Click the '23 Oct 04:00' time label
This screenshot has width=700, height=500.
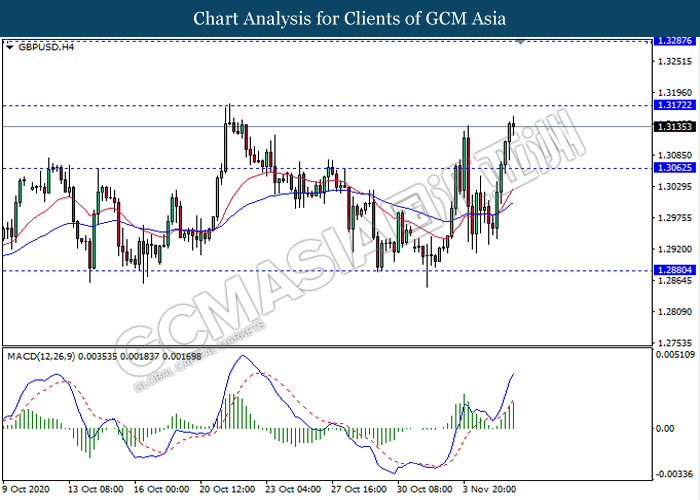point(293,489)
